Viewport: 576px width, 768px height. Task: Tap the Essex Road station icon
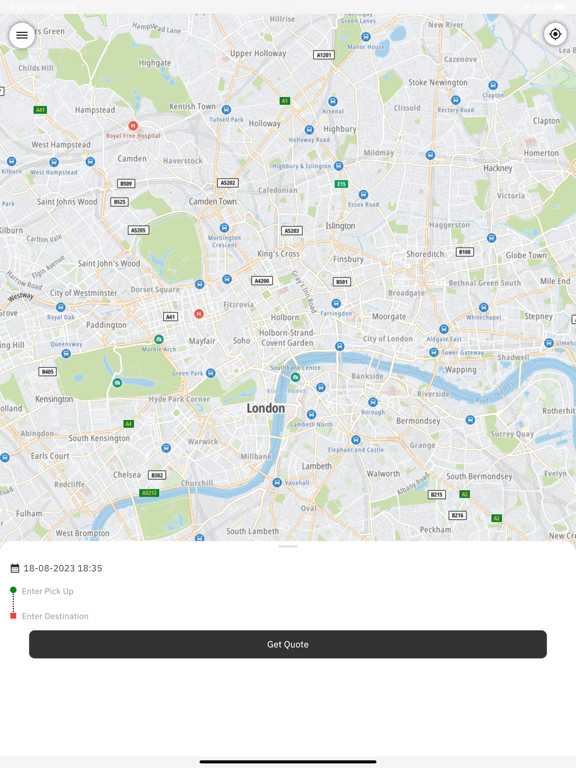pyautogui.click(x=363, y=194)
